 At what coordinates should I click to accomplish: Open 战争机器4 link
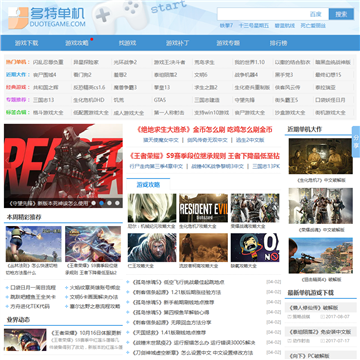click(x=246, y=75)
